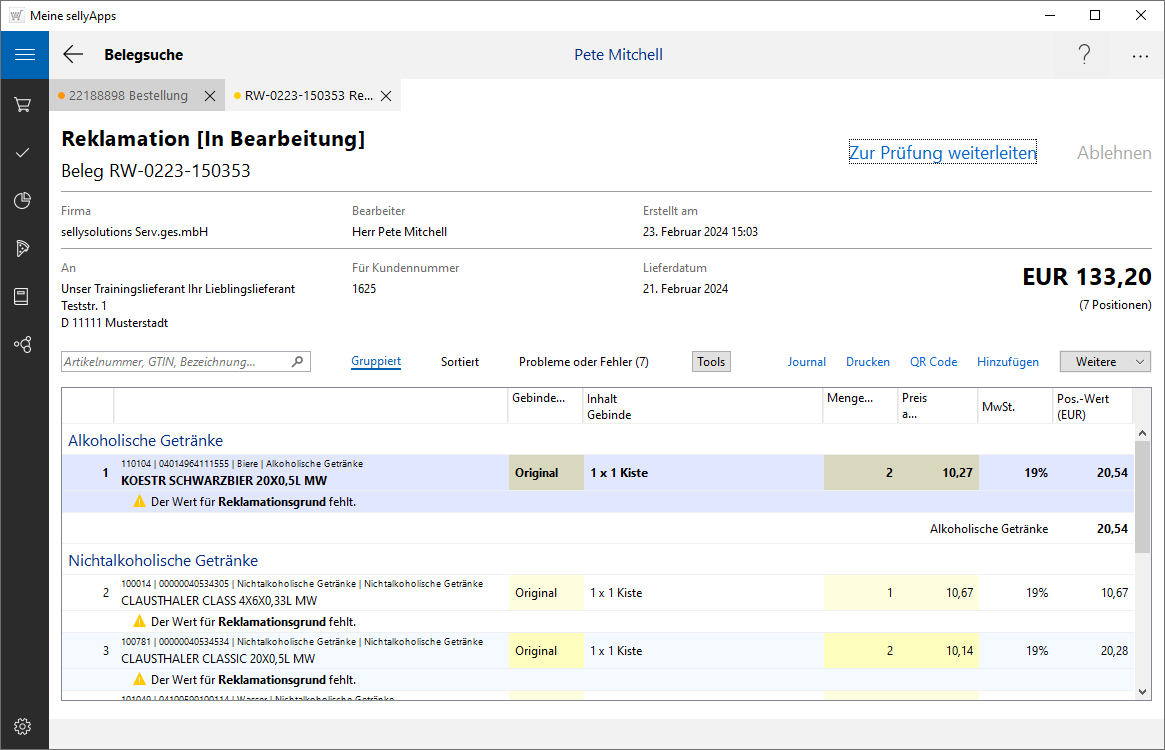
Task: Close the 22188898 Bestellung tab
Action: [x=210, y=96]
